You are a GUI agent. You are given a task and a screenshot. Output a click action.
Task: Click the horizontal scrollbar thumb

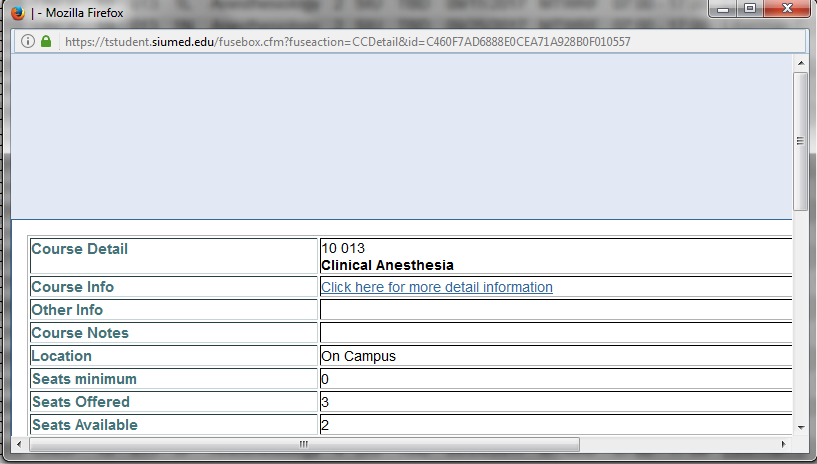click(x=300, y=443)
